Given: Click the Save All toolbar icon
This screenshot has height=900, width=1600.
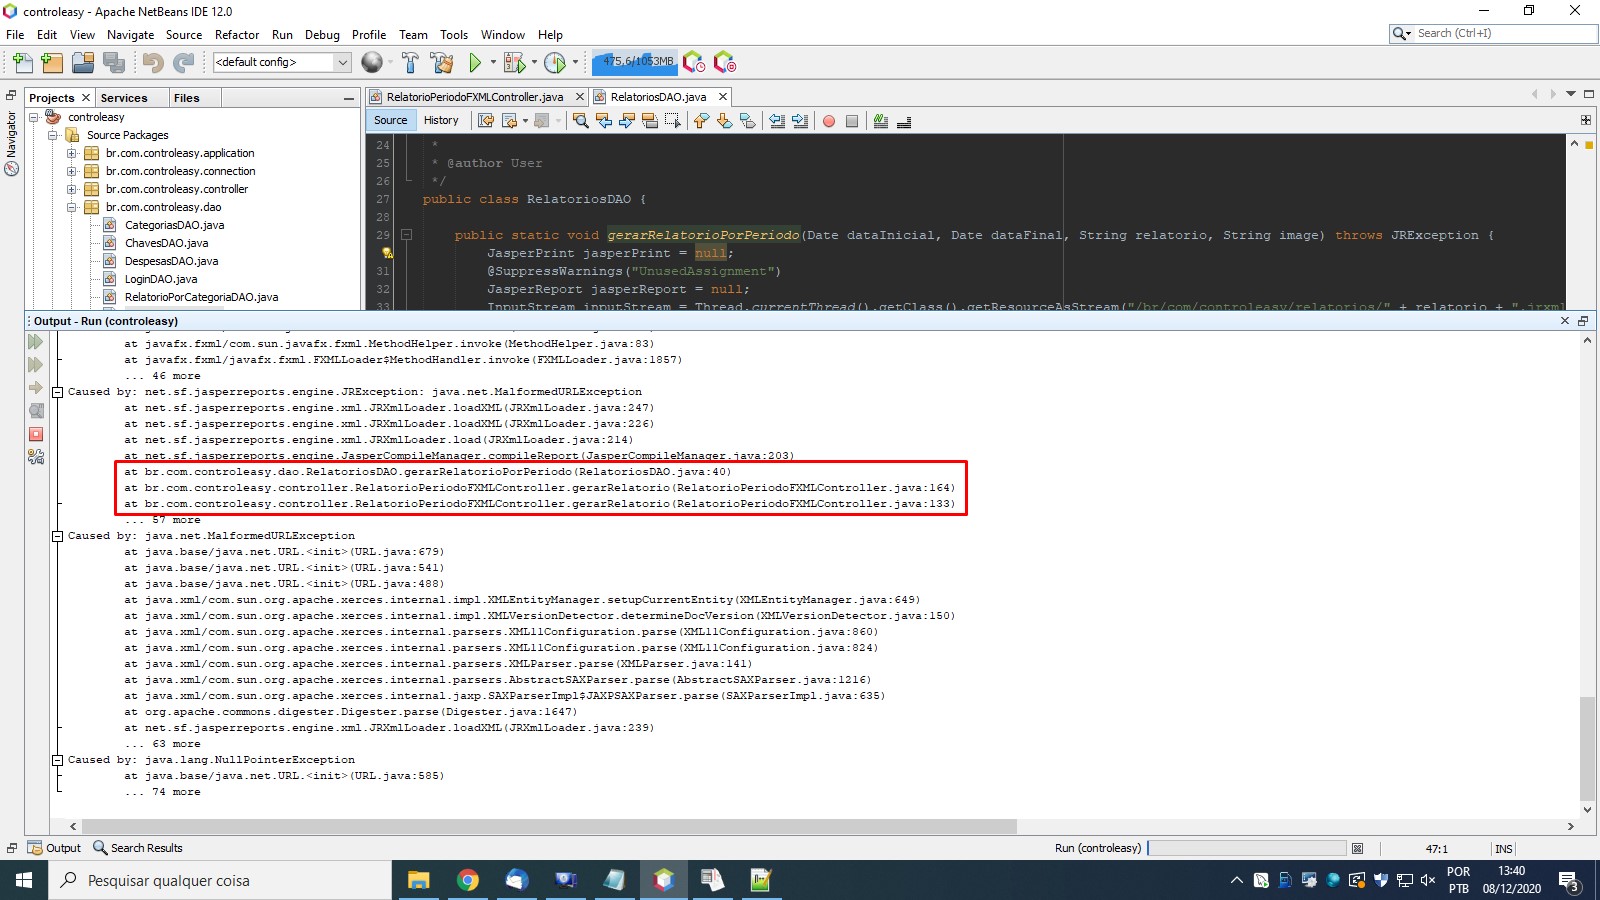Looking at the screenshot, I should [115, 63].
